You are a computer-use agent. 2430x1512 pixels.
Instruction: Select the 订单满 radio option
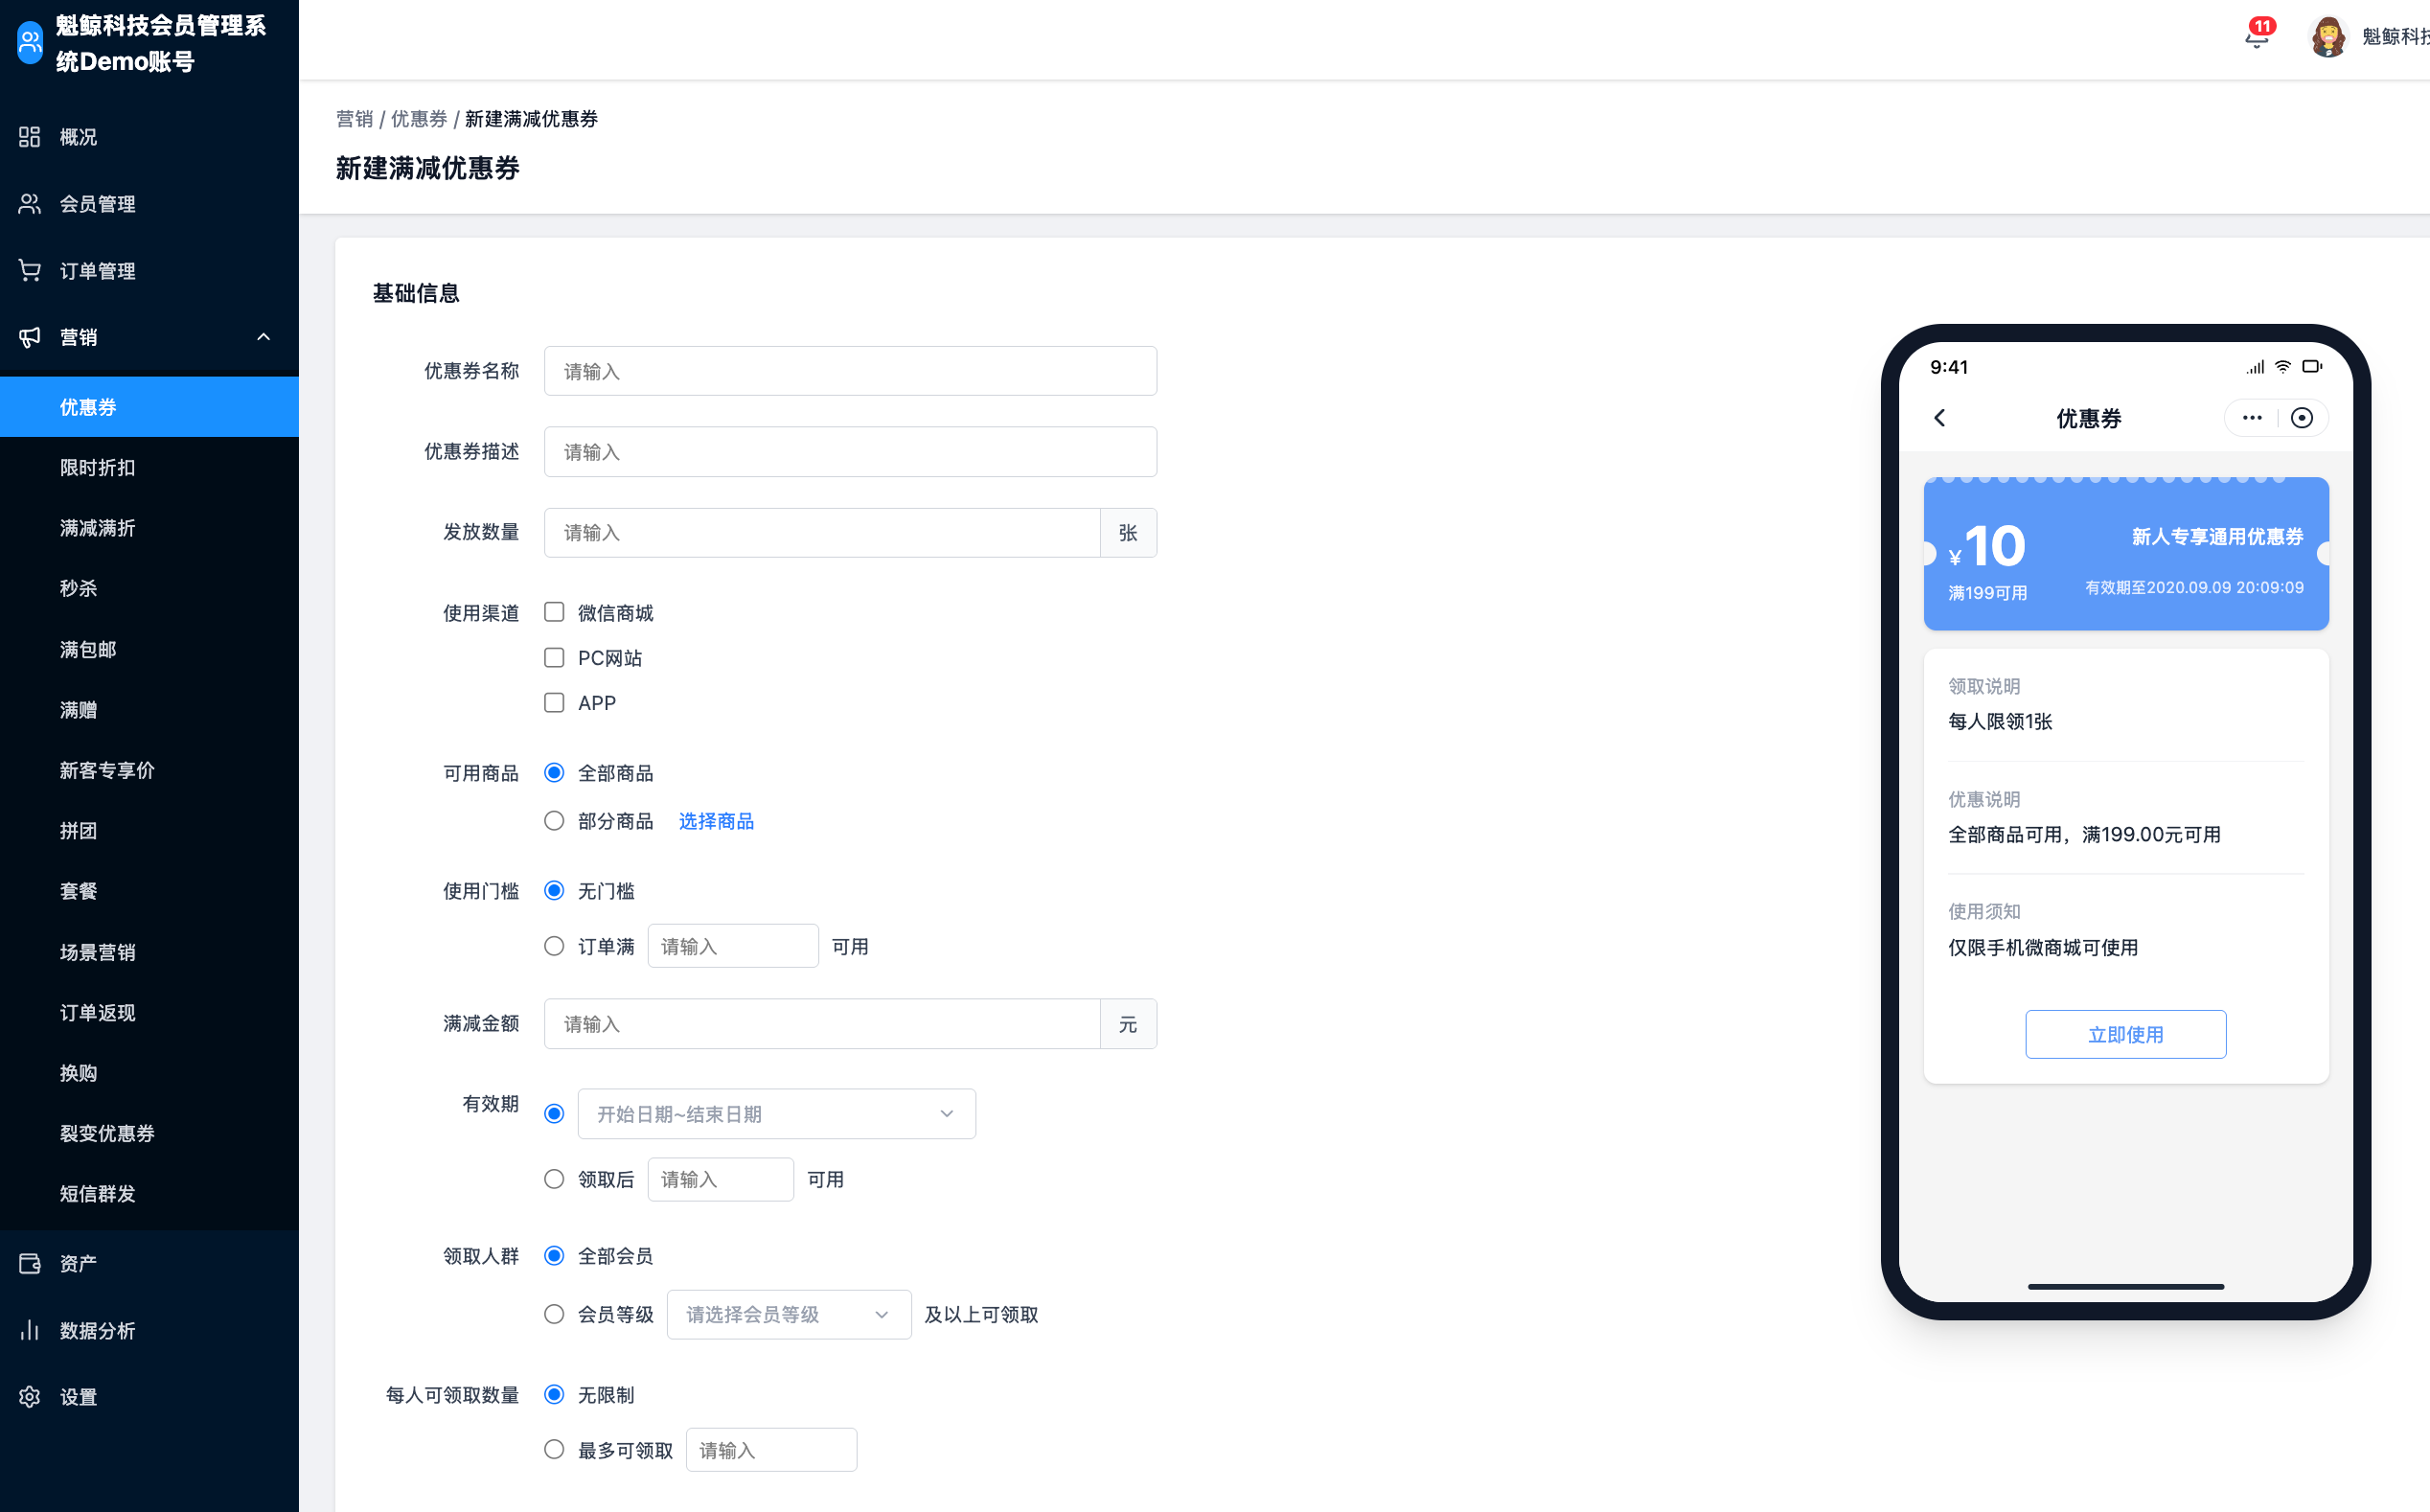[554, 946]
